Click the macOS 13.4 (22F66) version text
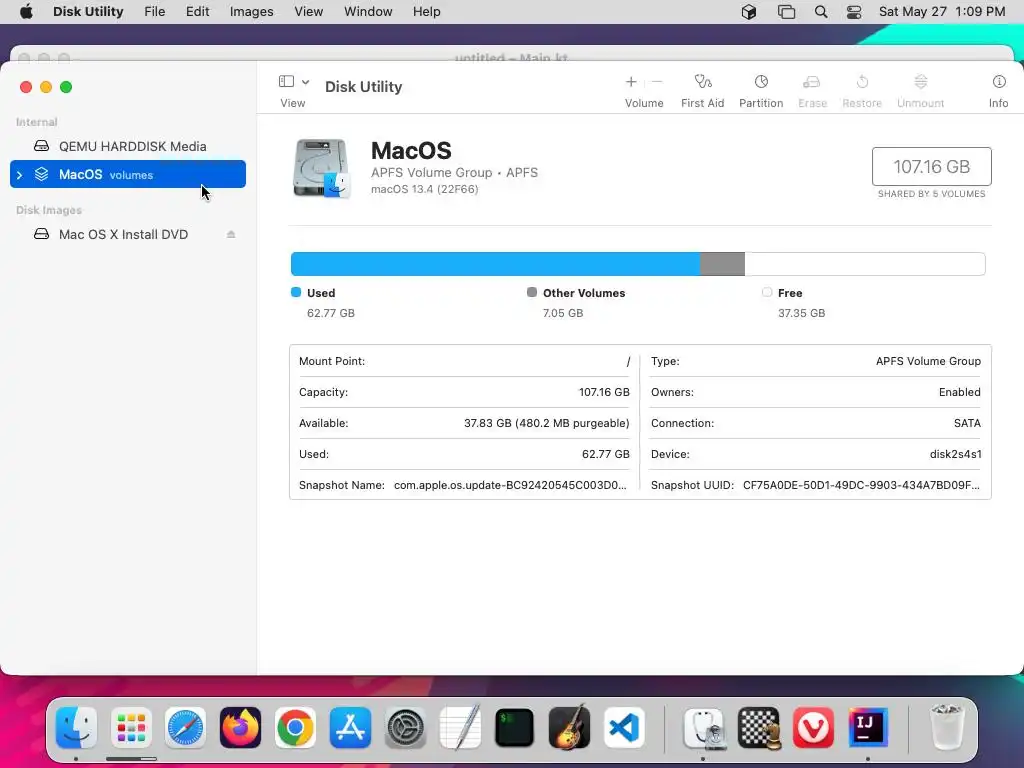 [424, 189]
